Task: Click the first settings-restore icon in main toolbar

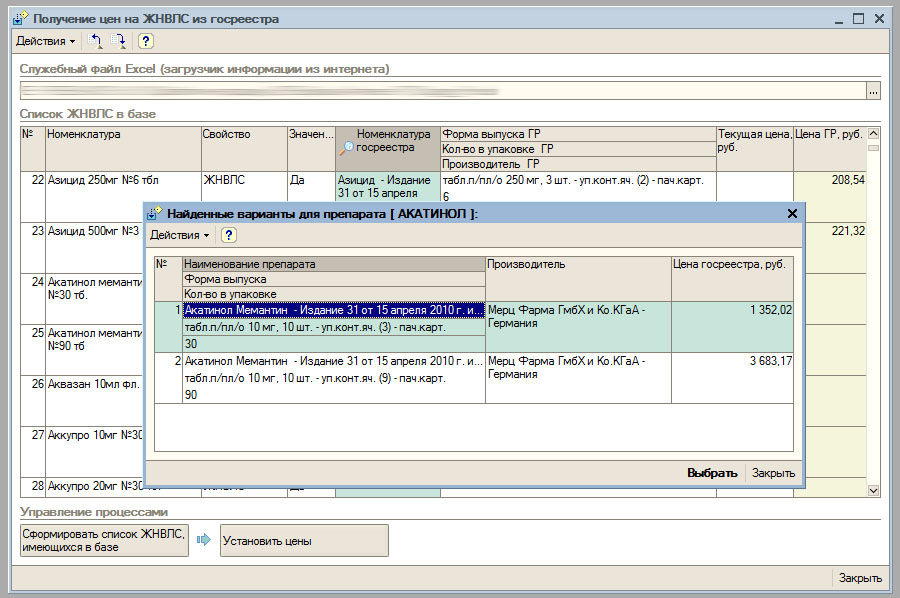Action: tap(97, 41)
